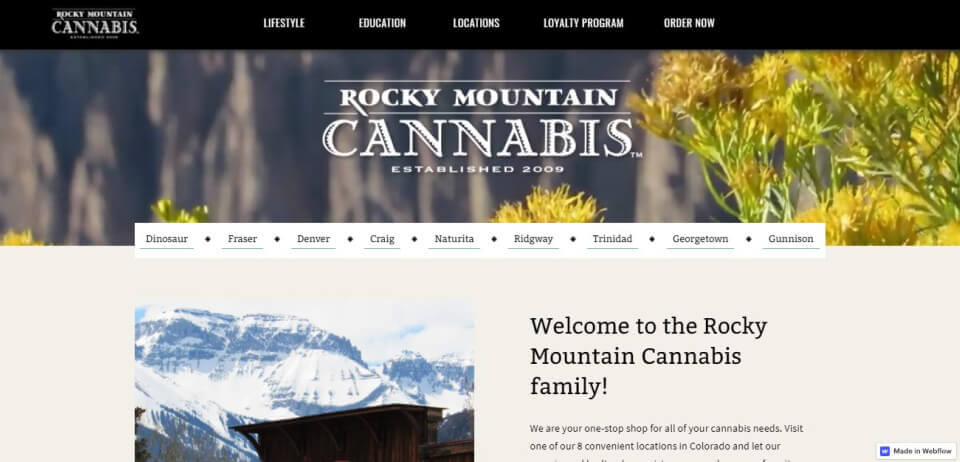The image size is (960, 462).
Task: Choose the Georgetown location
Action: (700, 239)
